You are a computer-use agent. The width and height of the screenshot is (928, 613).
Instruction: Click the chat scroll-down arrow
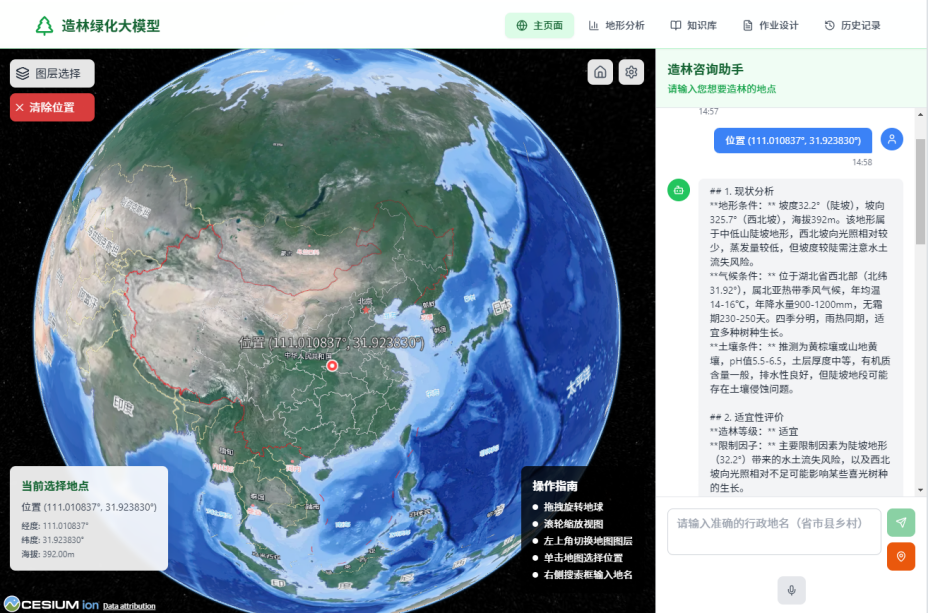[x=920, y=490]
